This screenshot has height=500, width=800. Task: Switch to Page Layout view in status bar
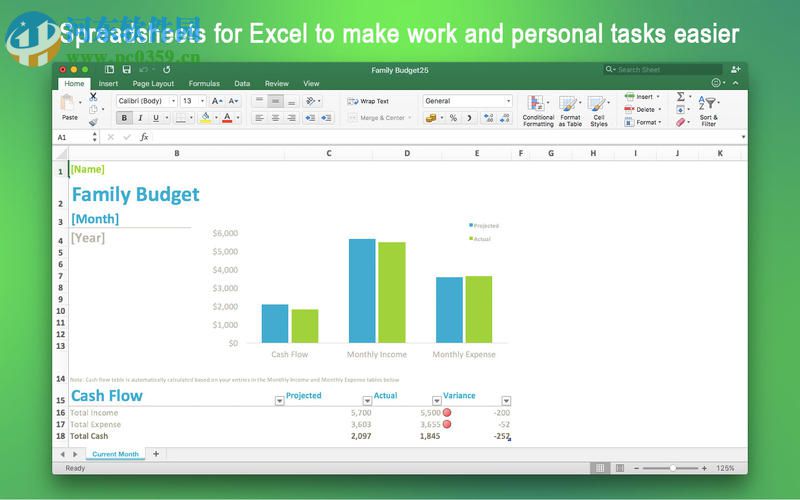[619, 468]
